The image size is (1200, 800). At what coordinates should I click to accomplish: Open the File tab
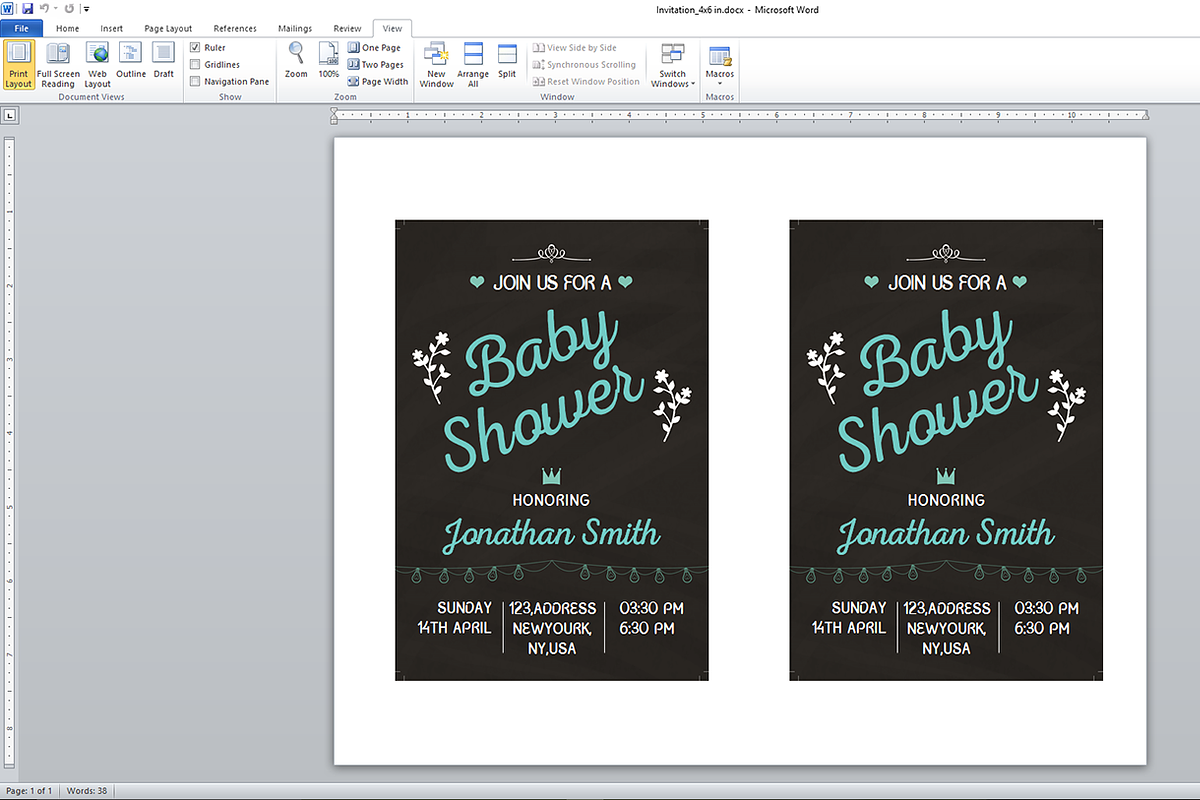click(x=21, y=28)
